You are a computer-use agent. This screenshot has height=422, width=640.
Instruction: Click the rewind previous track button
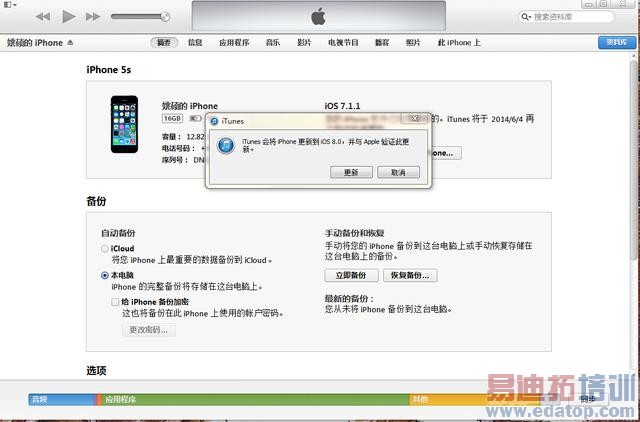click(42, 17)
